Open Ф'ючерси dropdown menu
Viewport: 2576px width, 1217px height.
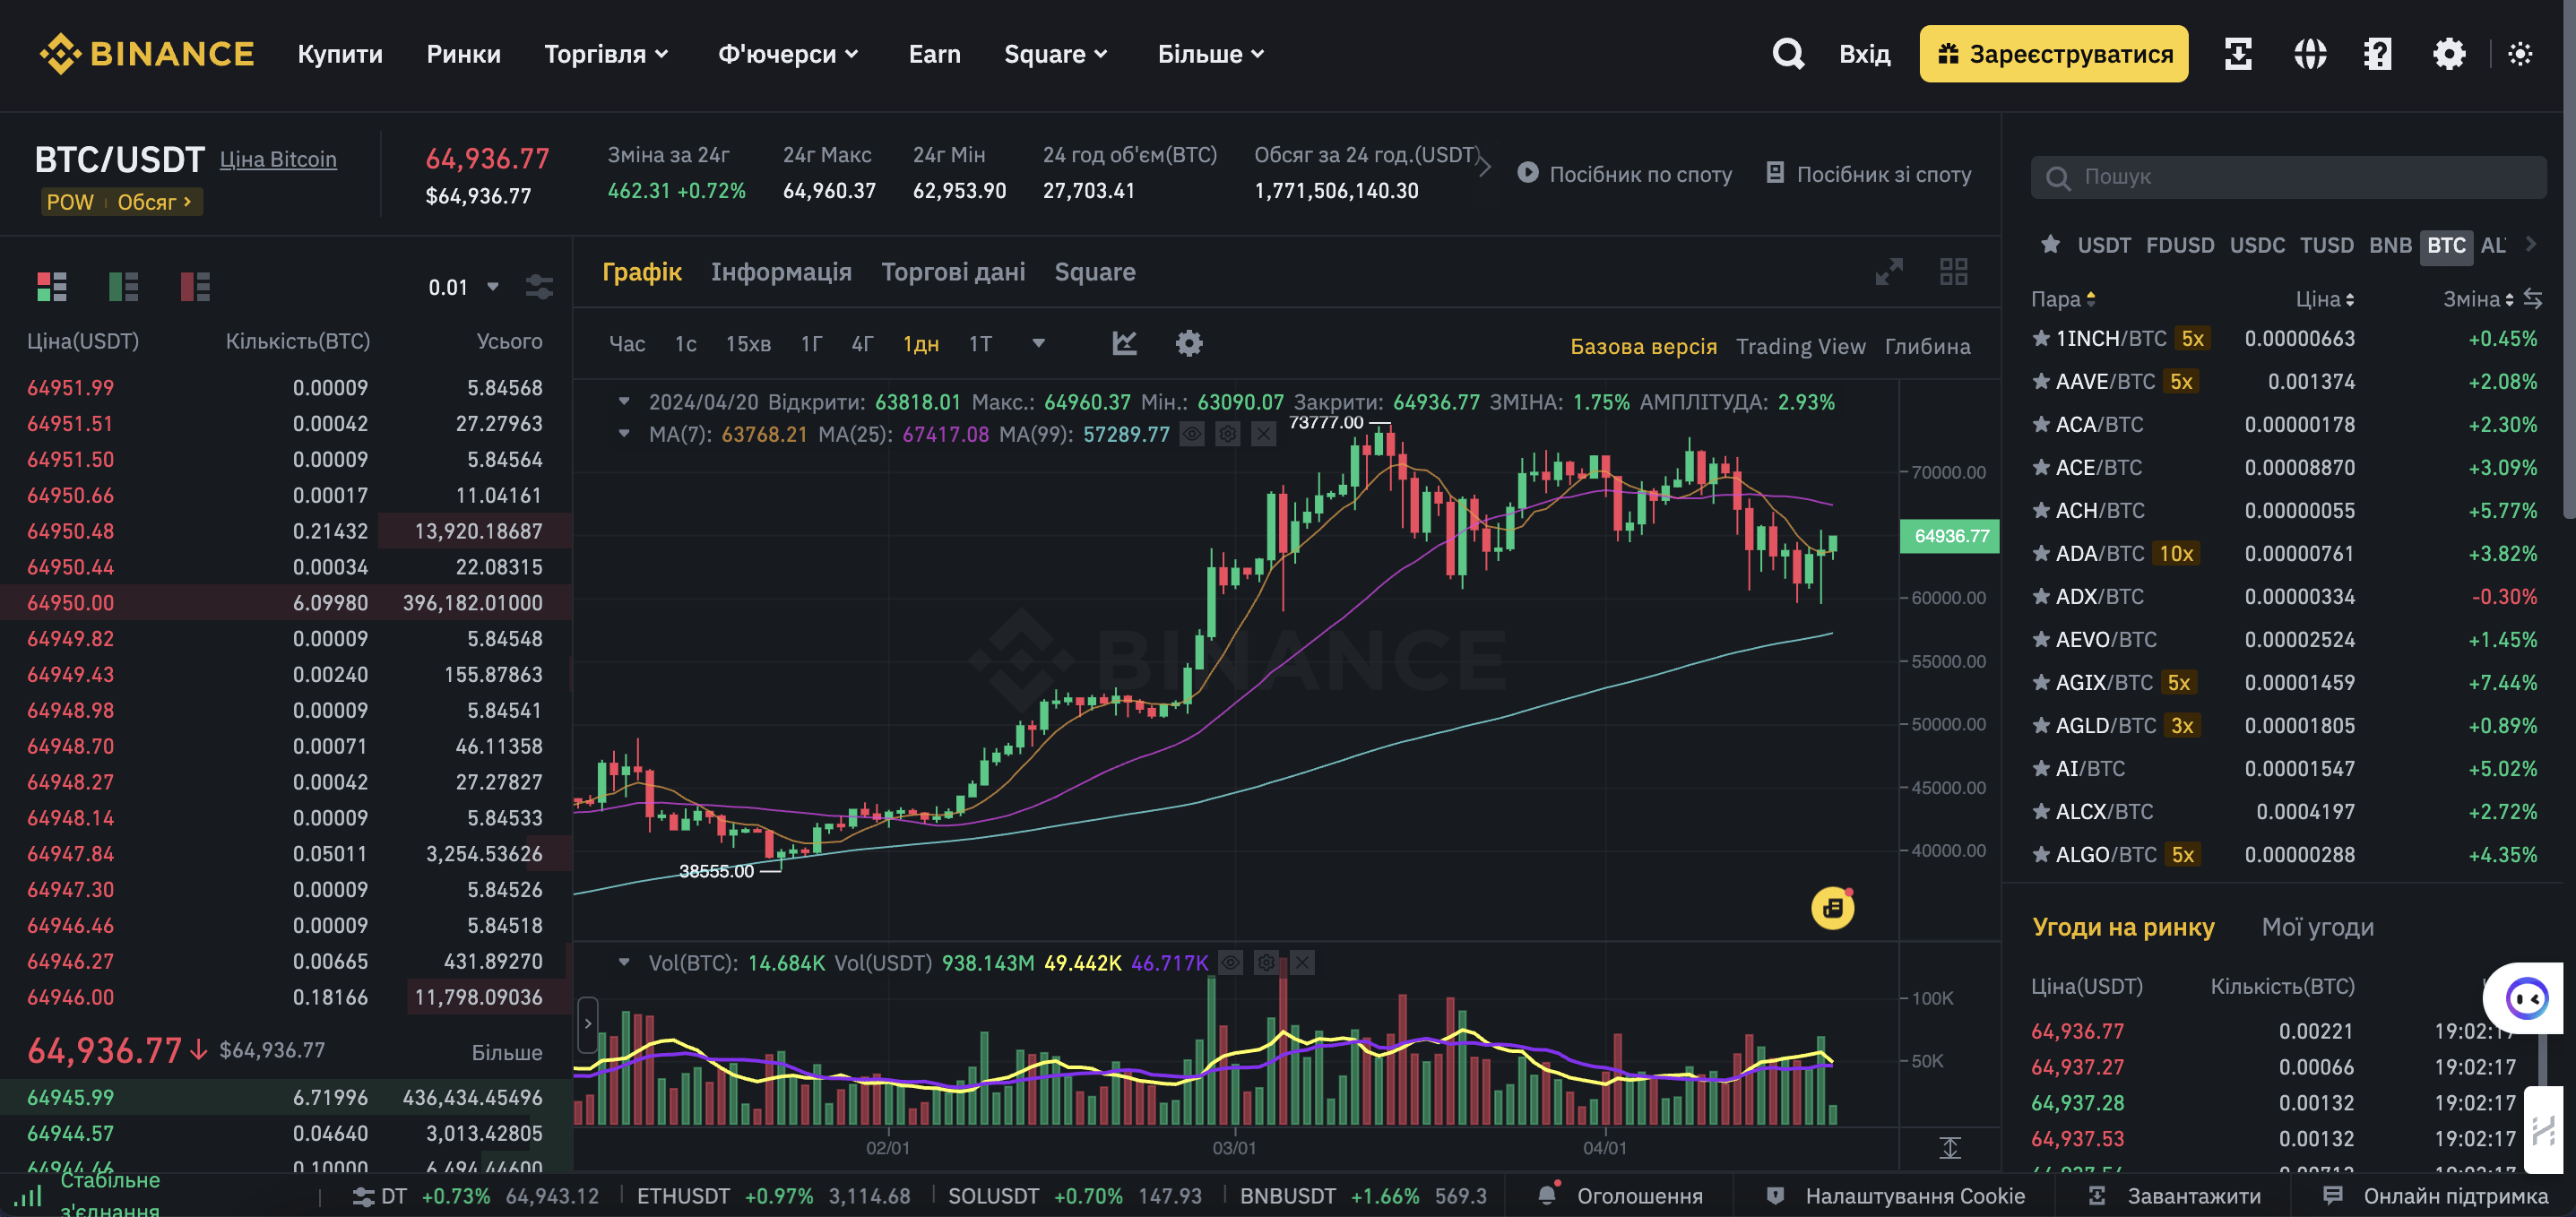click(x=788, y=53)
